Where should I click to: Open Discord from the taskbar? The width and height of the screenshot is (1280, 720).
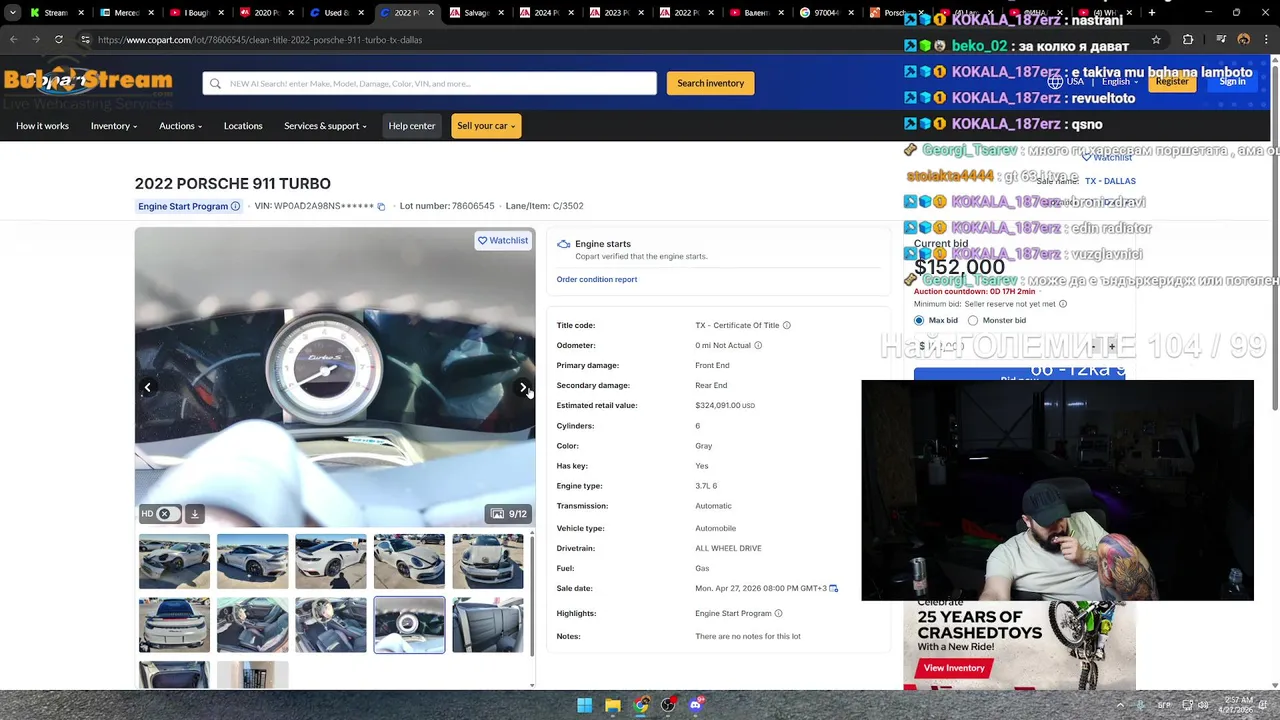697,705
